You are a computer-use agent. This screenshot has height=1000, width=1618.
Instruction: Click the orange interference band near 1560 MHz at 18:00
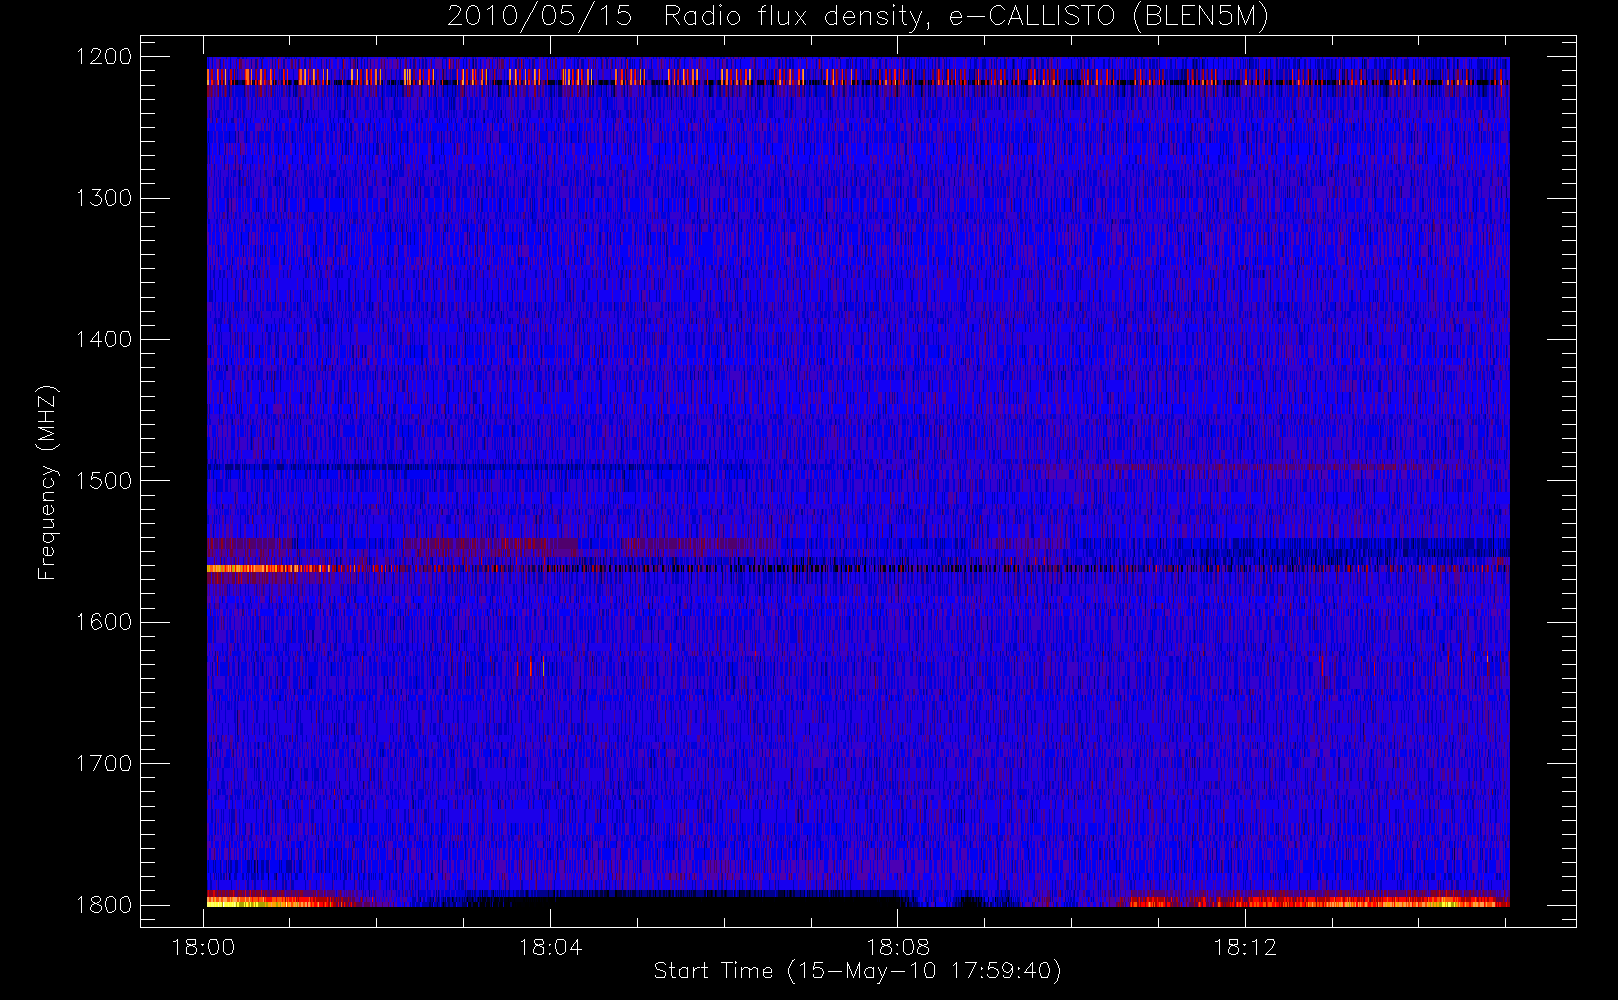tap(270, 568)
